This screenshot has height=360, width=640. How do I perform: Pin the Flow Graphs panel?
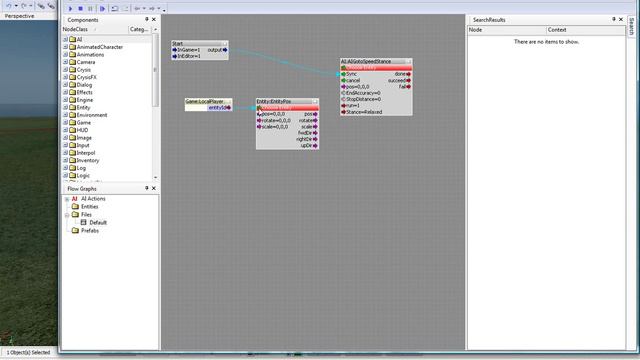pos(147,188)
